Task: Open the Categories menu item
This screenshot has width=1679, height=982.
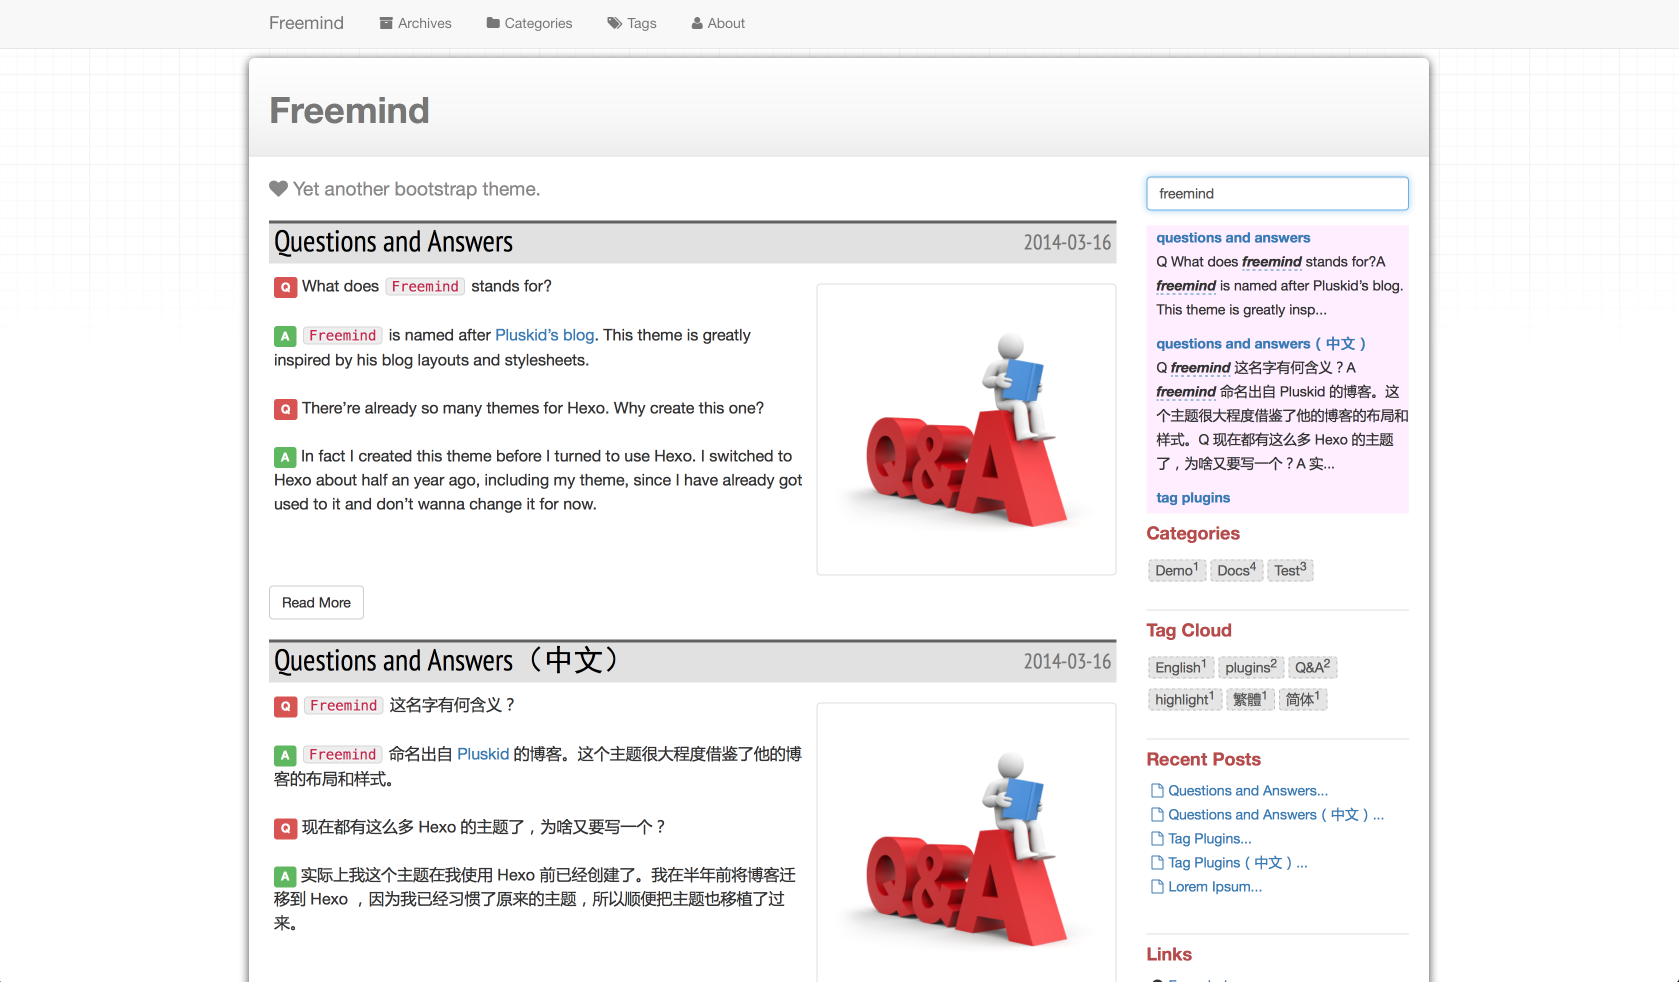Action: 529,23
